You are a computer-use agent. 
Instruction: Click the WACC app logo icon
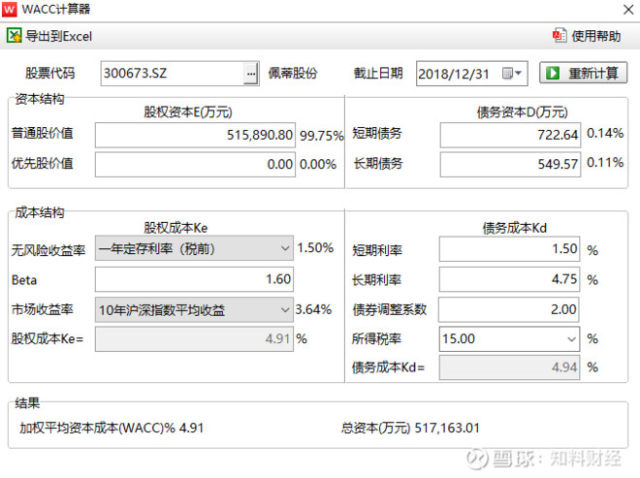pos(9,9)
